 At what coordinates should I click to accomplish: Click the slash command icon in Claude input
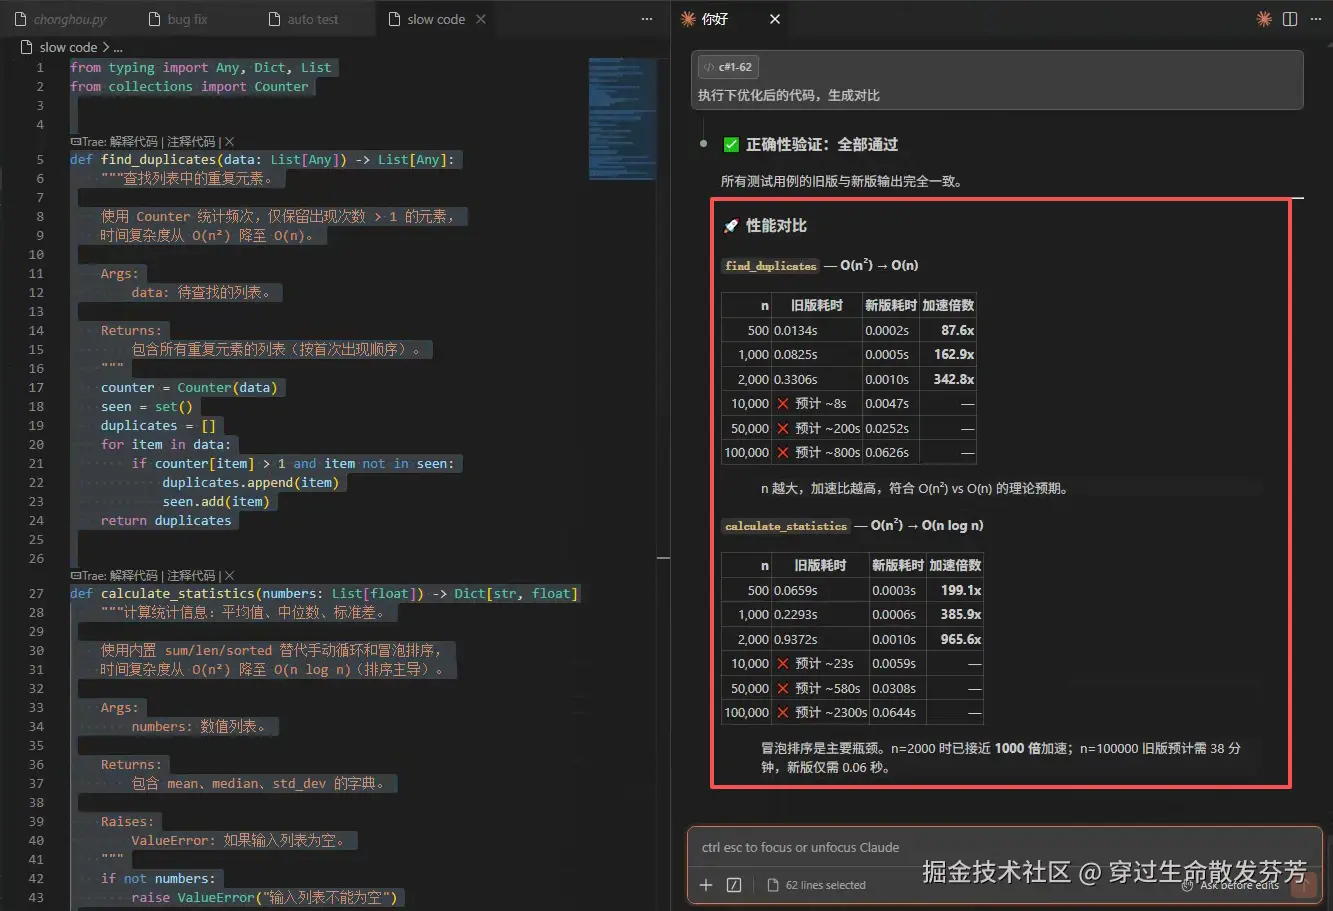coord(734,885)
